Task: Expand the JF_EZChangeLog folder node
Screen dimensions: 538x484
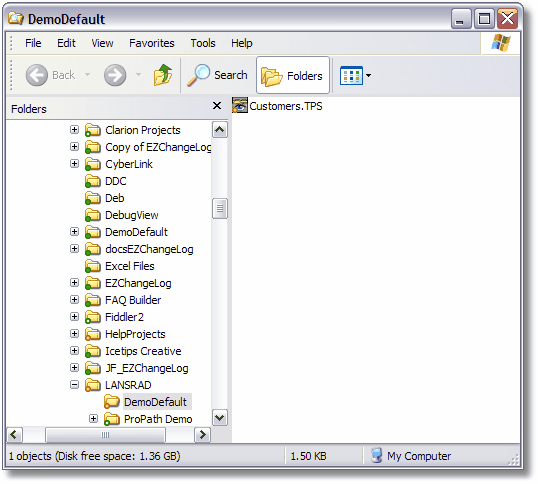Action: [74, 368]
